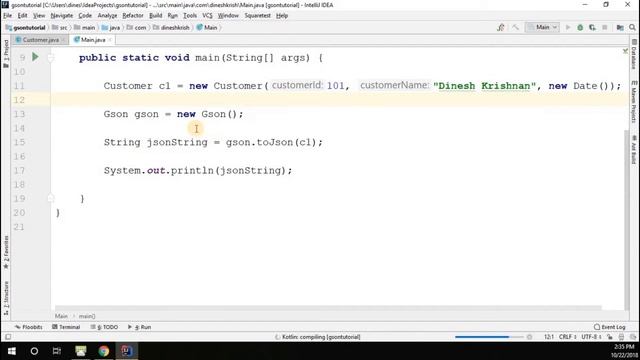Switch to Chrome in taskbar
Screen dimensions: 640x360
pyautogui.click(x=104, y=351)
